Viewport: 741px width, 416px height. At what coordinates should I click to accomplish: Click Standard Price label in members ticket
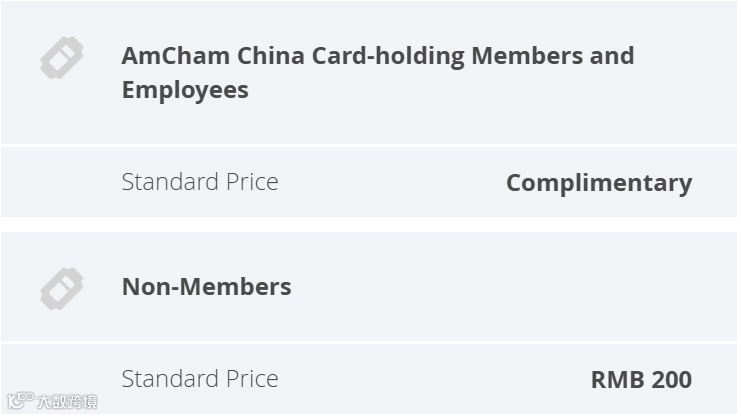coord(200,182)
